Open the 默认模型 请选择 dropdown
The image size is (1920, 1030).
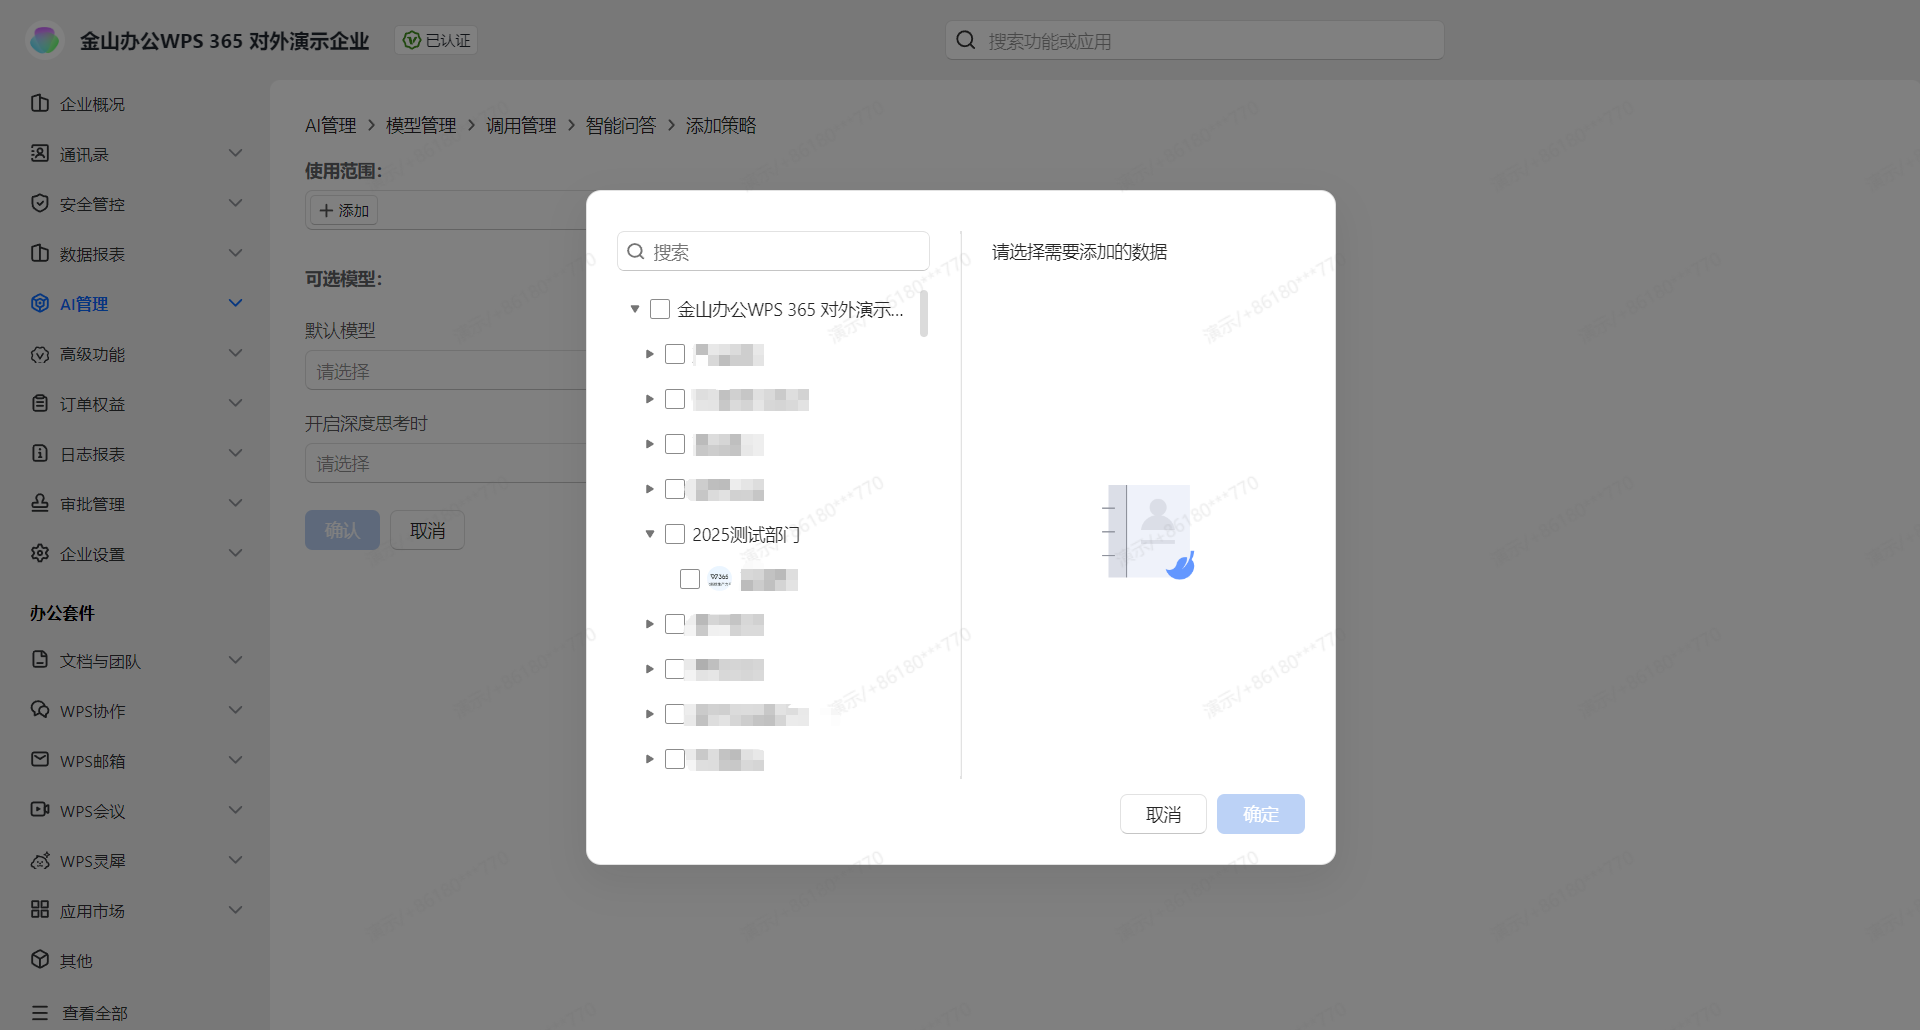(446, 370)
